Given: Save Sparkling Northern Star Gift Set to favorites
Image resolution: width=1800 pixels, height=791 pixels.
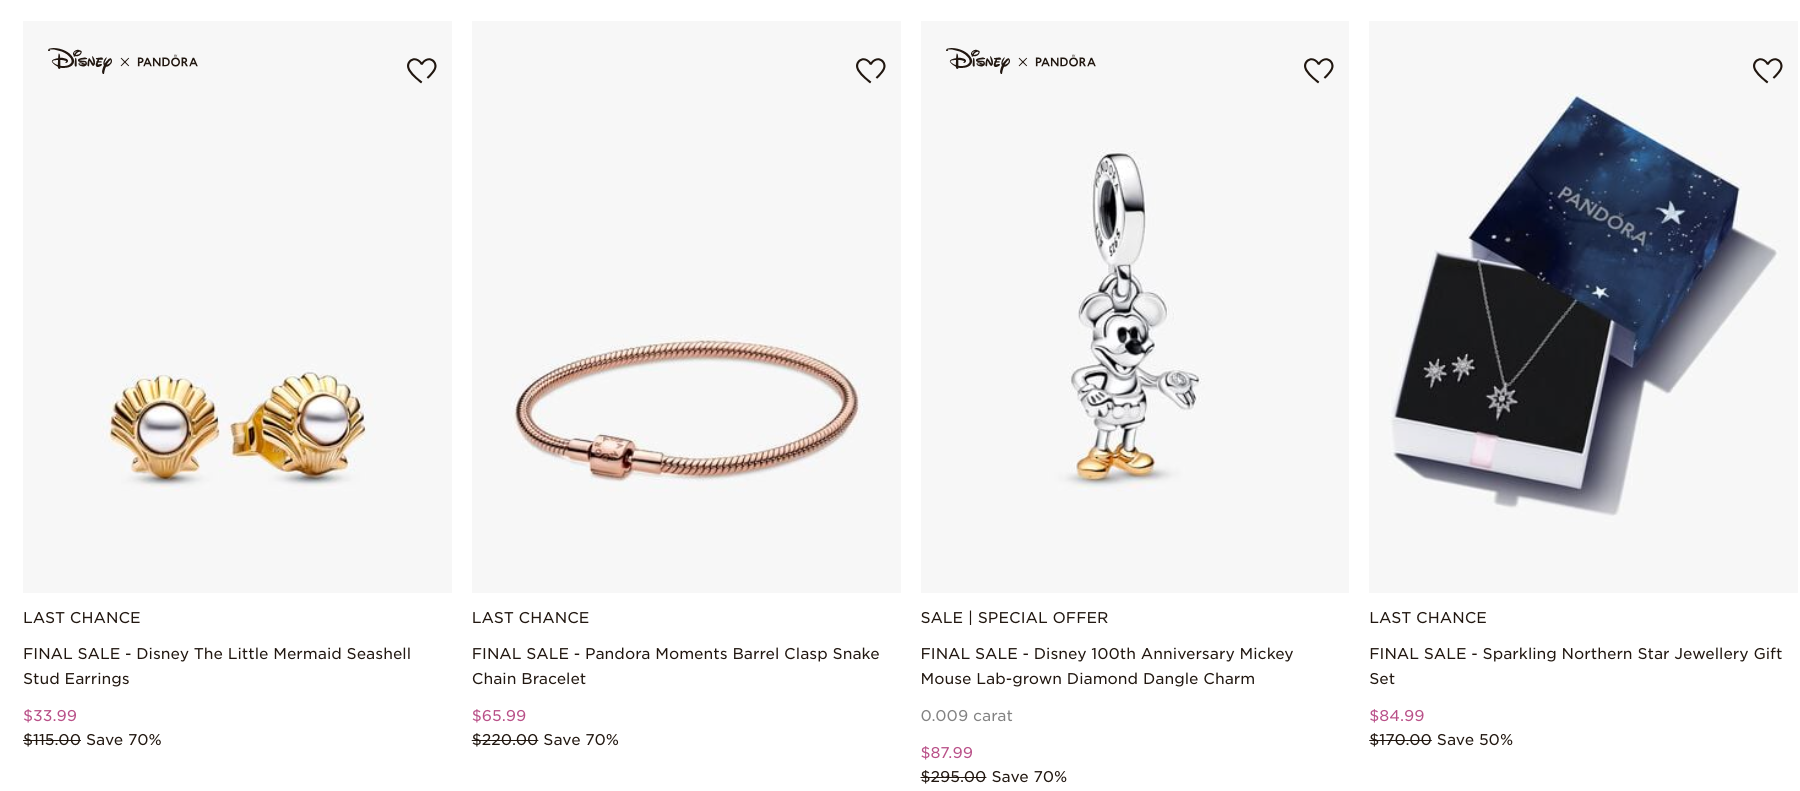Looking at the screenshot, I should [1767, 70].
